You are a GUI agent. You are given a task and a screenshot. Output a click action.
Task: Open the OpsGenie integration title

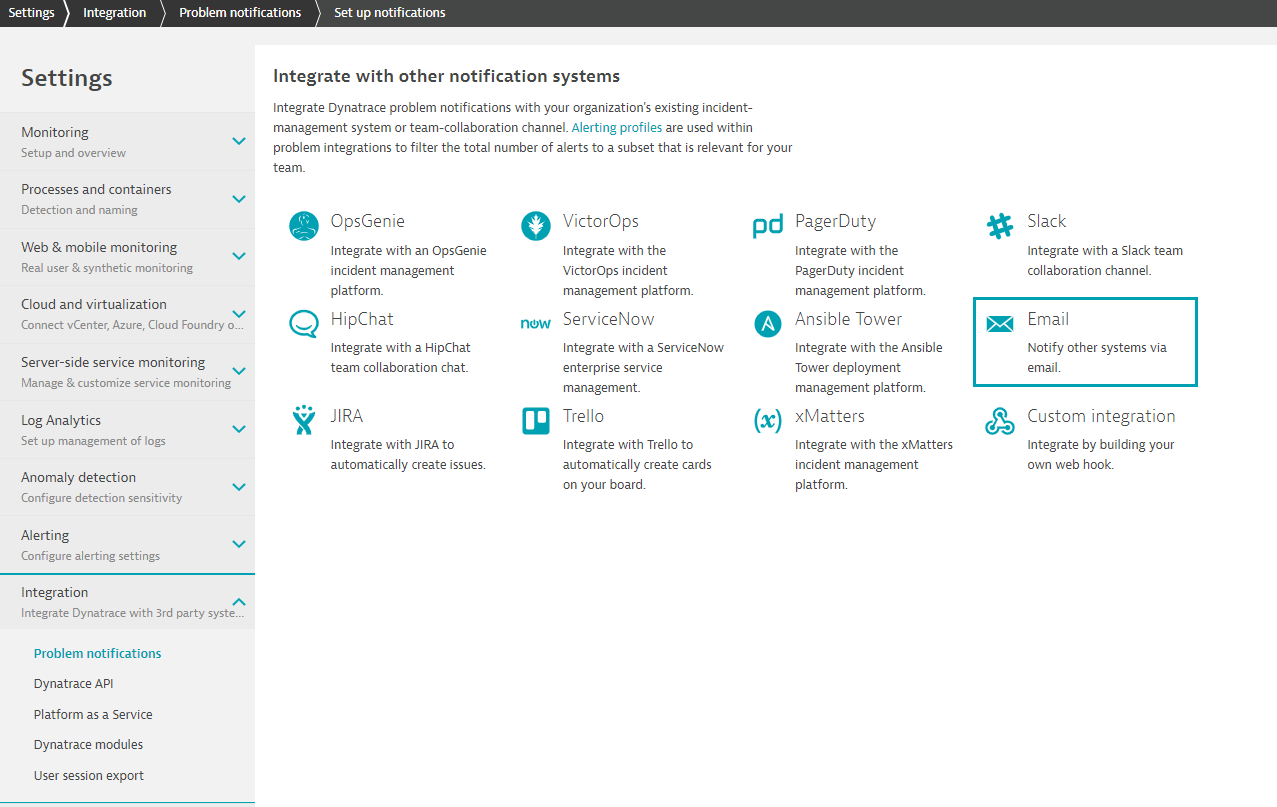click(x=368, y=221)
